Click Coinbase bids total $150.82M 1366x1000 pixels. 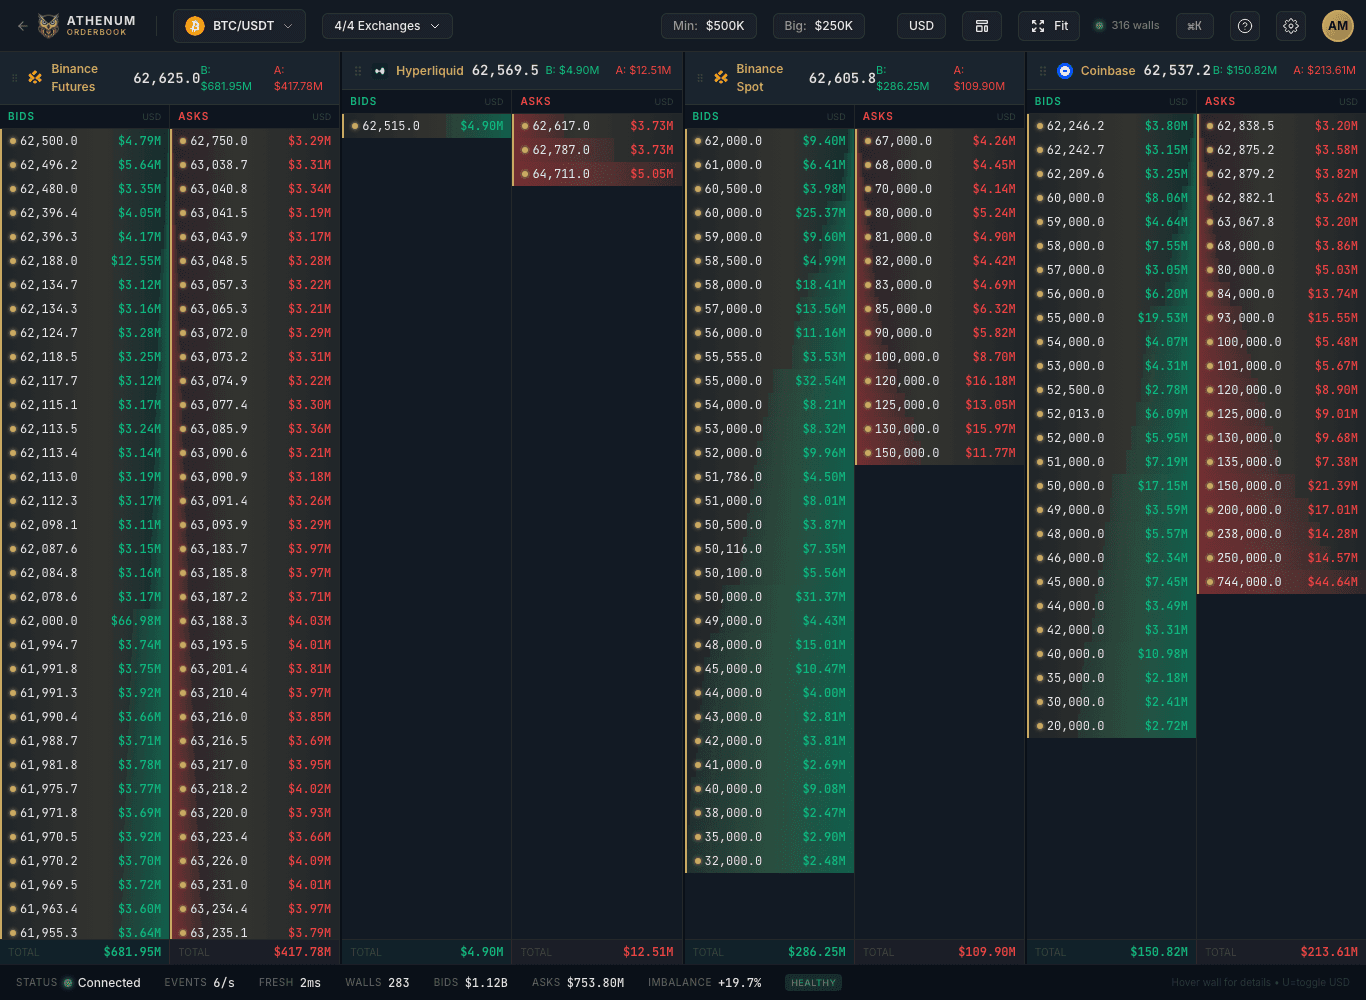[1159, 952]
